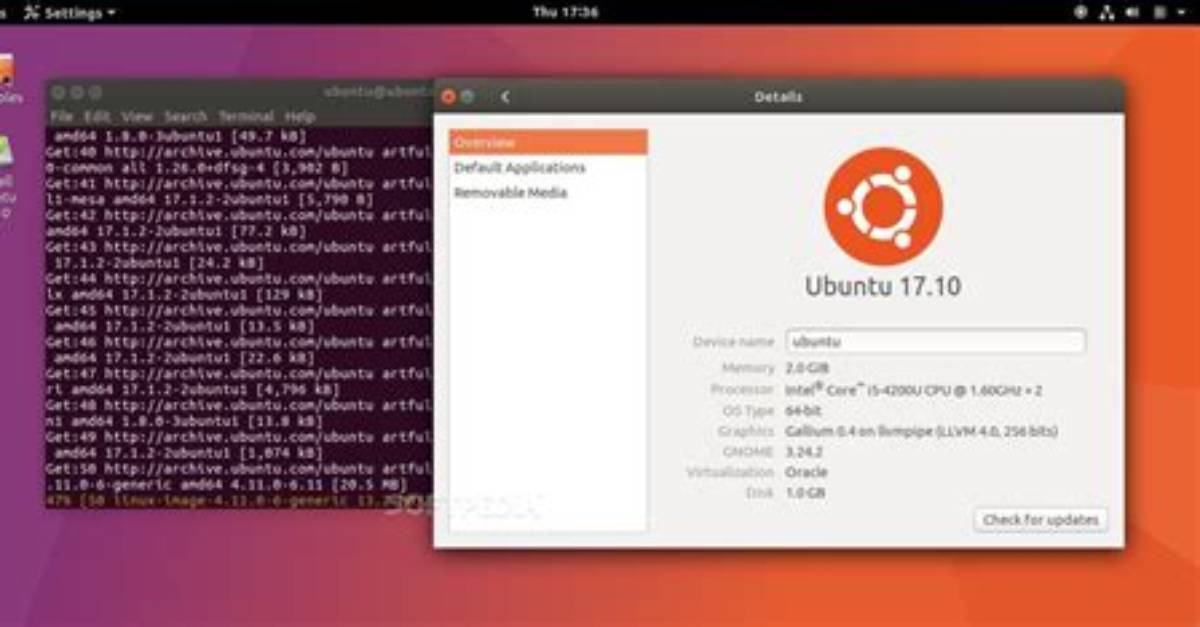The image size is (1200, 627).
Task: Click the network icon in system tray
Action: [1106, 13]
